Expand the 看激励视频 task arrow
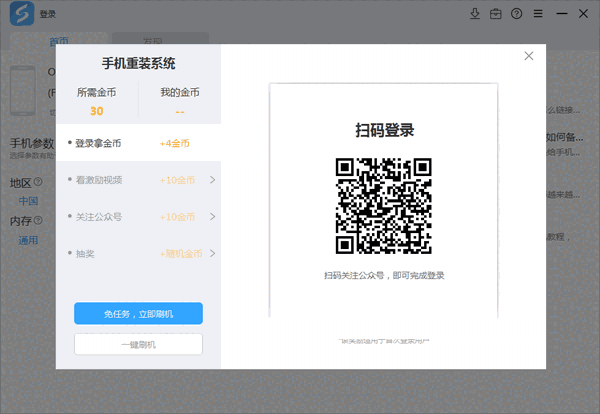Image resolution: width=600 pixels, height=414 pixels. (x=211, y=180)
